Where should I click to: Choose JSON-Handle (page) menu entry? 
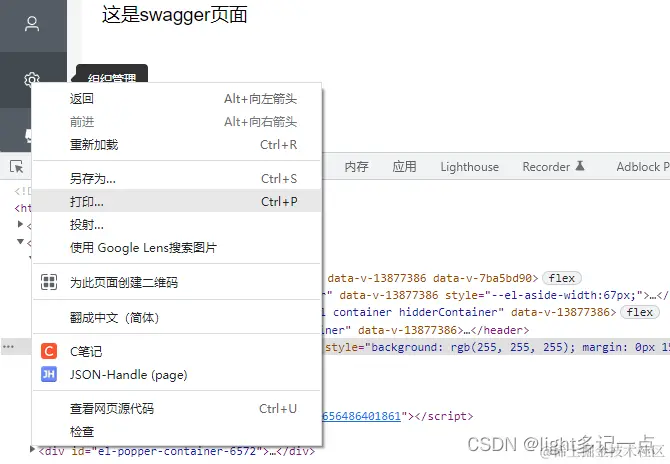click(x=177, y=375)
